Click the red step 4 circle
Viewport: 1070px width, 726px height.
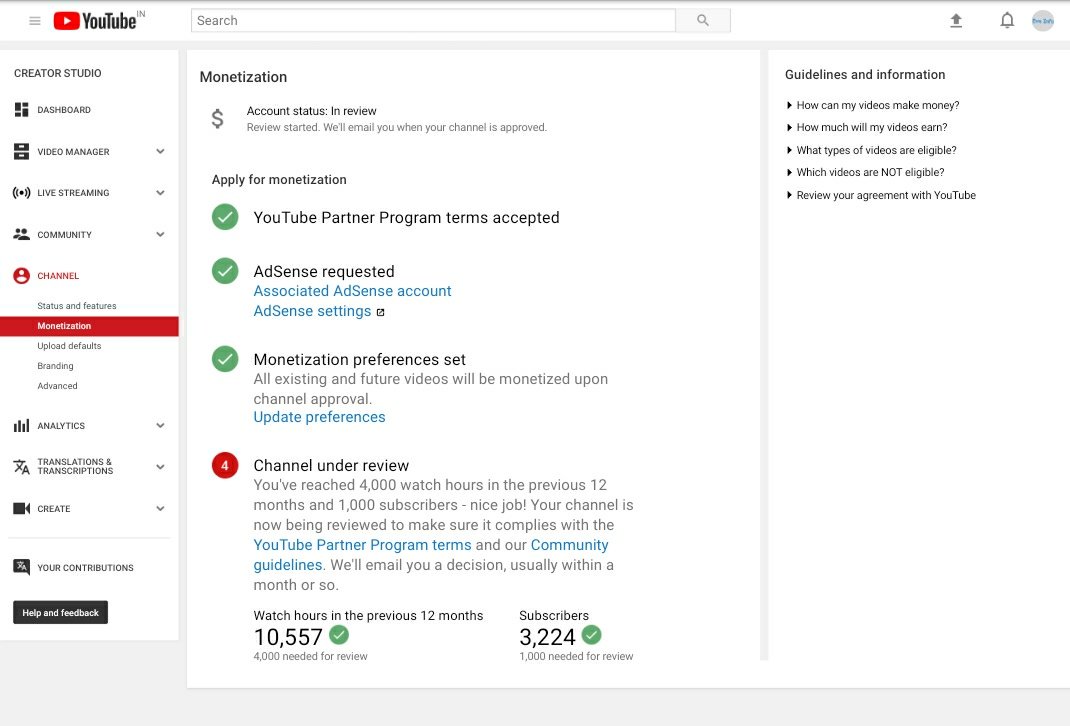click(x=225, y=465)
